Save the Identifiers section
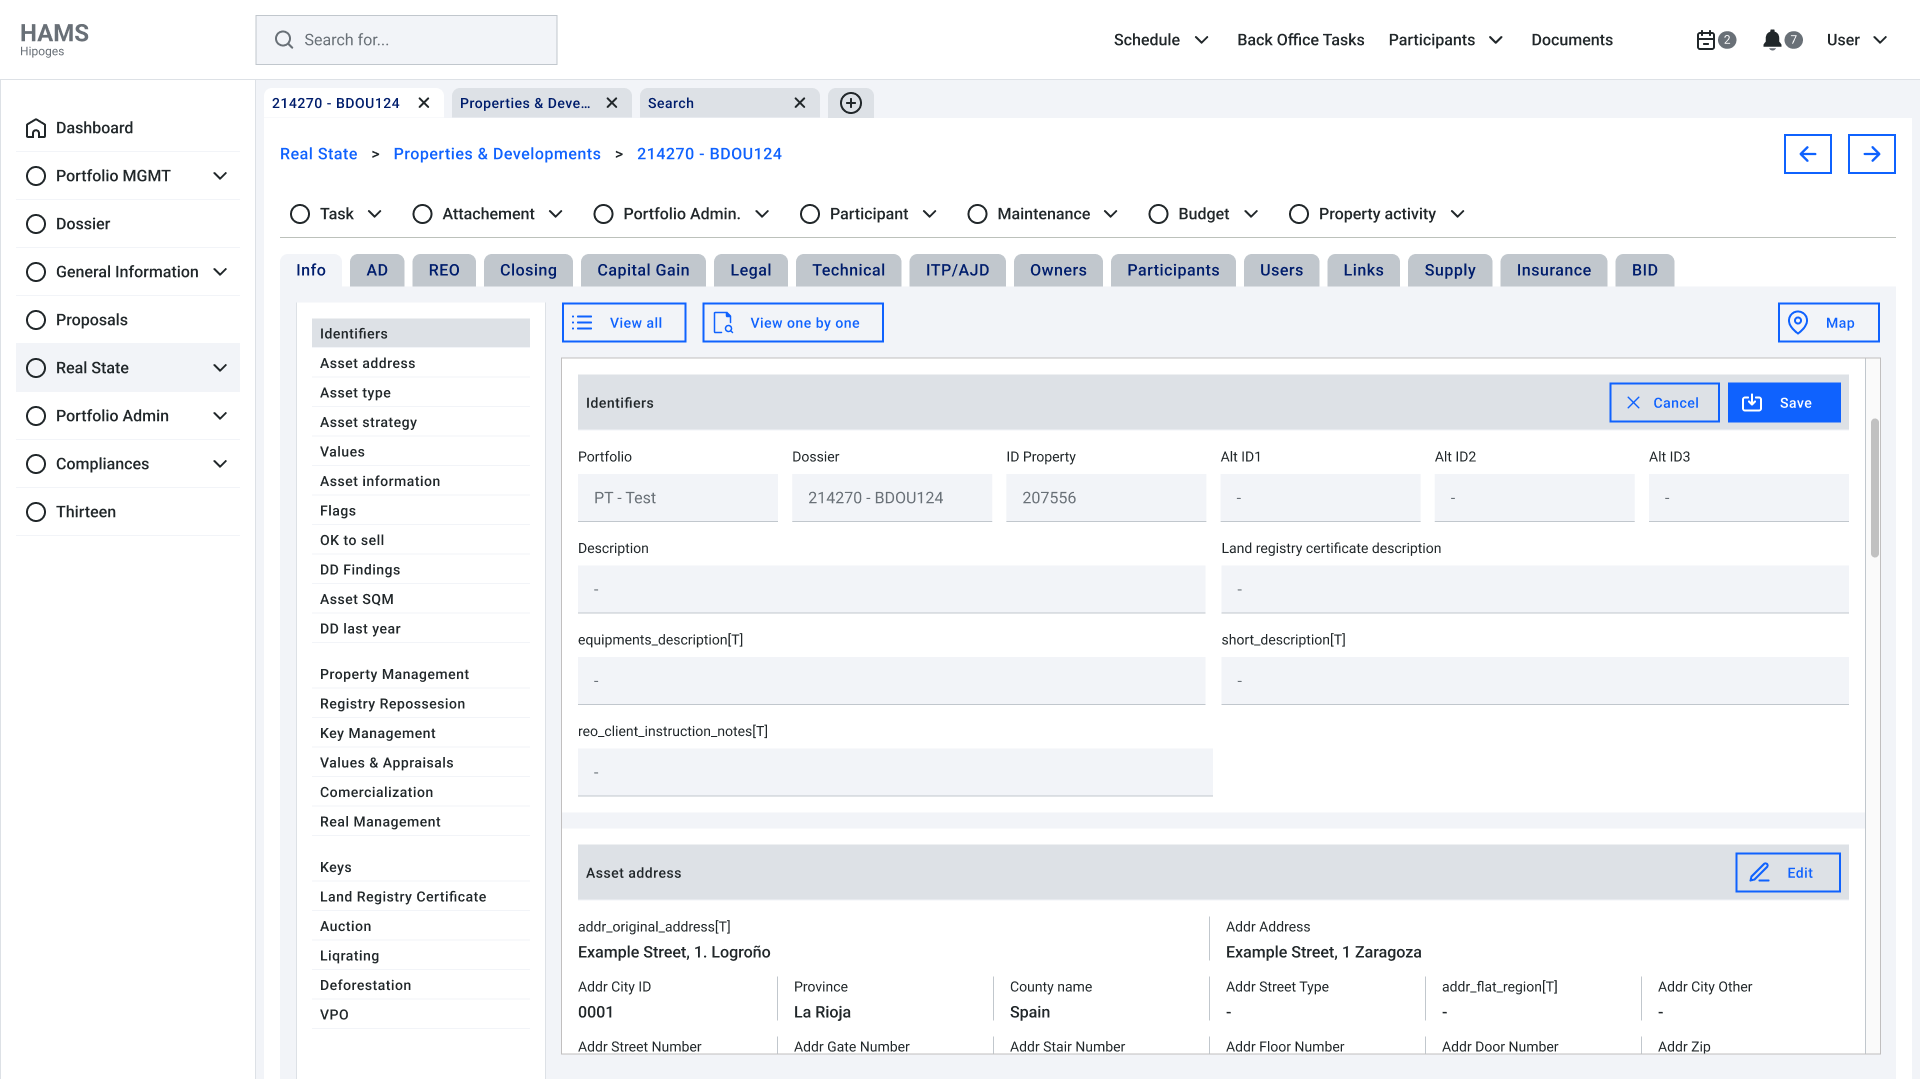Image resolution: width=1920 pixels, height=1079 pixels. [1783, 403]
